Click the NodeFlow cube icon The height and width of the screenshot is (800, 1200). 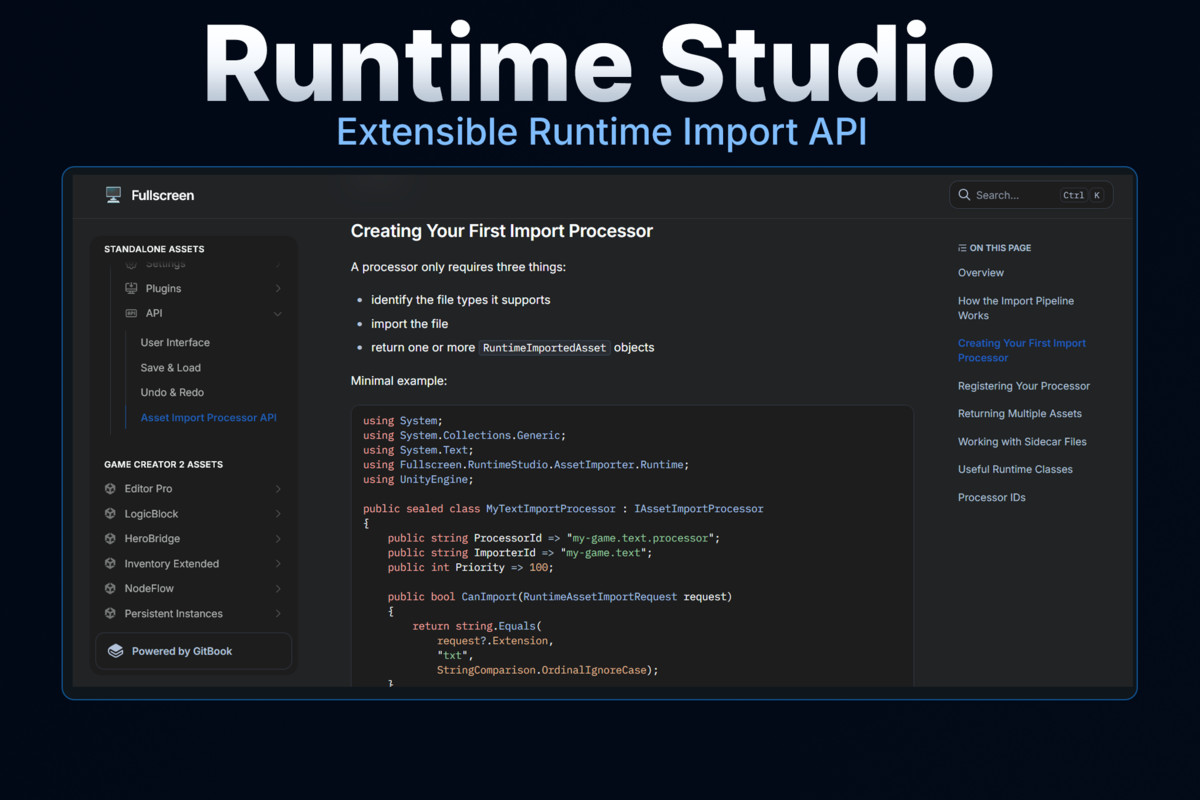tap(110, 589)
